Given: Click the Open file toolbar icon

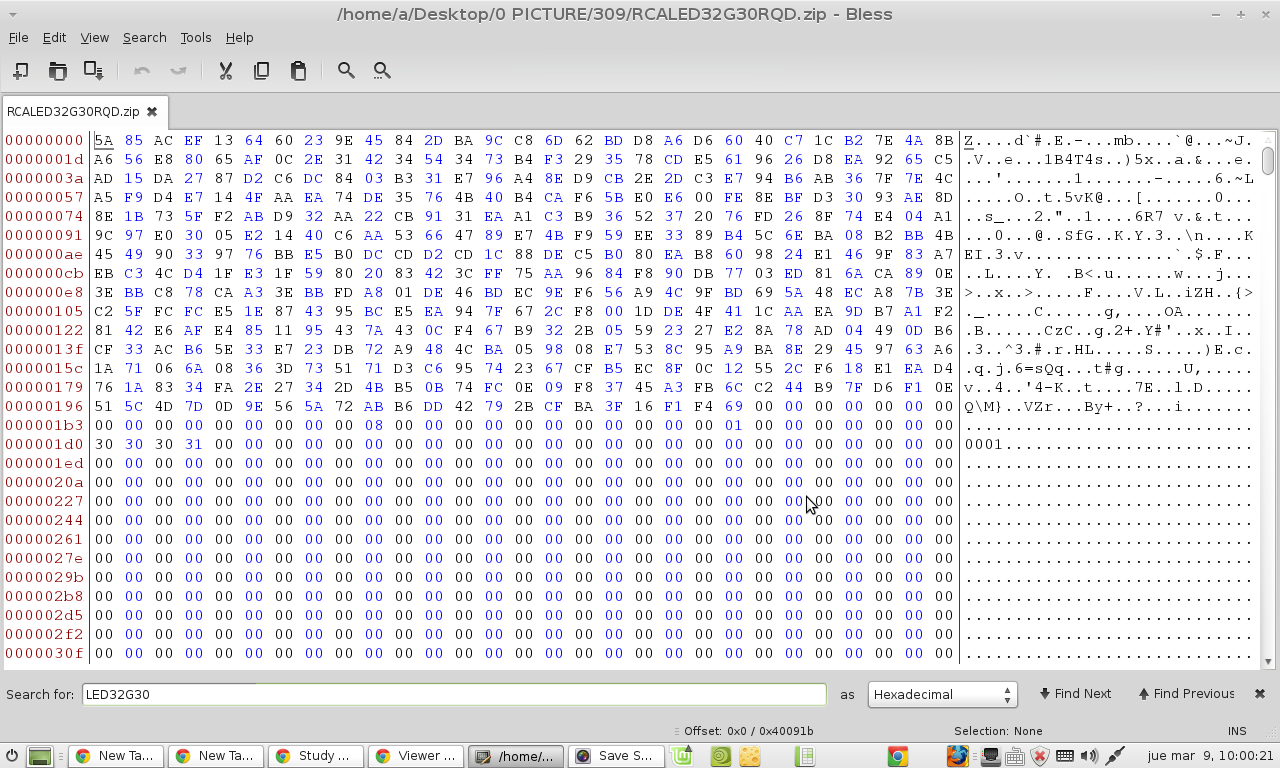Looking at the screenshot, I should (57, 70).
